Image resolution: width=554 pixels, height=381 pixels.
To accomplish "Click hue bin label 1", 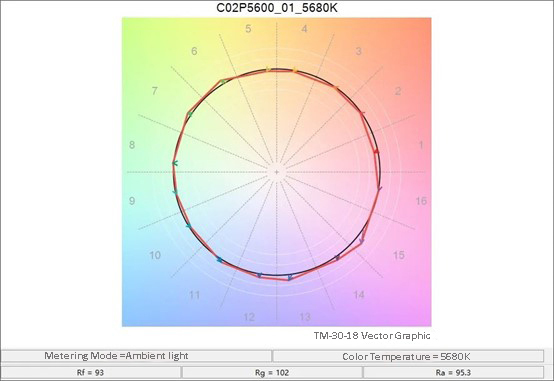I will point(421,145).
